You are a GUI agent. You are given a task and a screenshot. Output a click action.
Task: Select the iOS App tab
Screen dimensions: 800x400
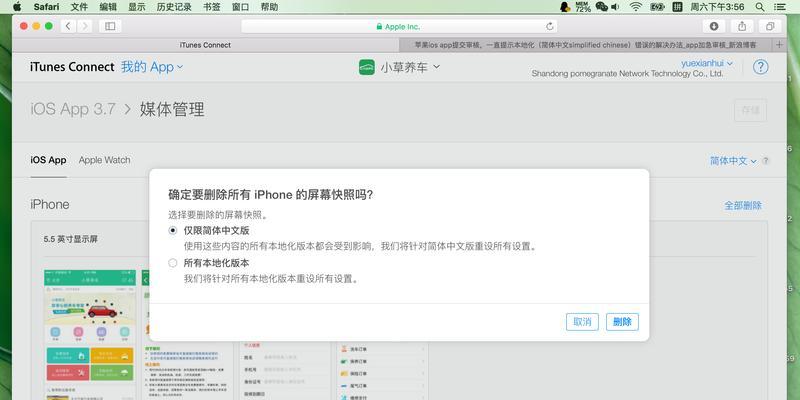click(48, 160)
